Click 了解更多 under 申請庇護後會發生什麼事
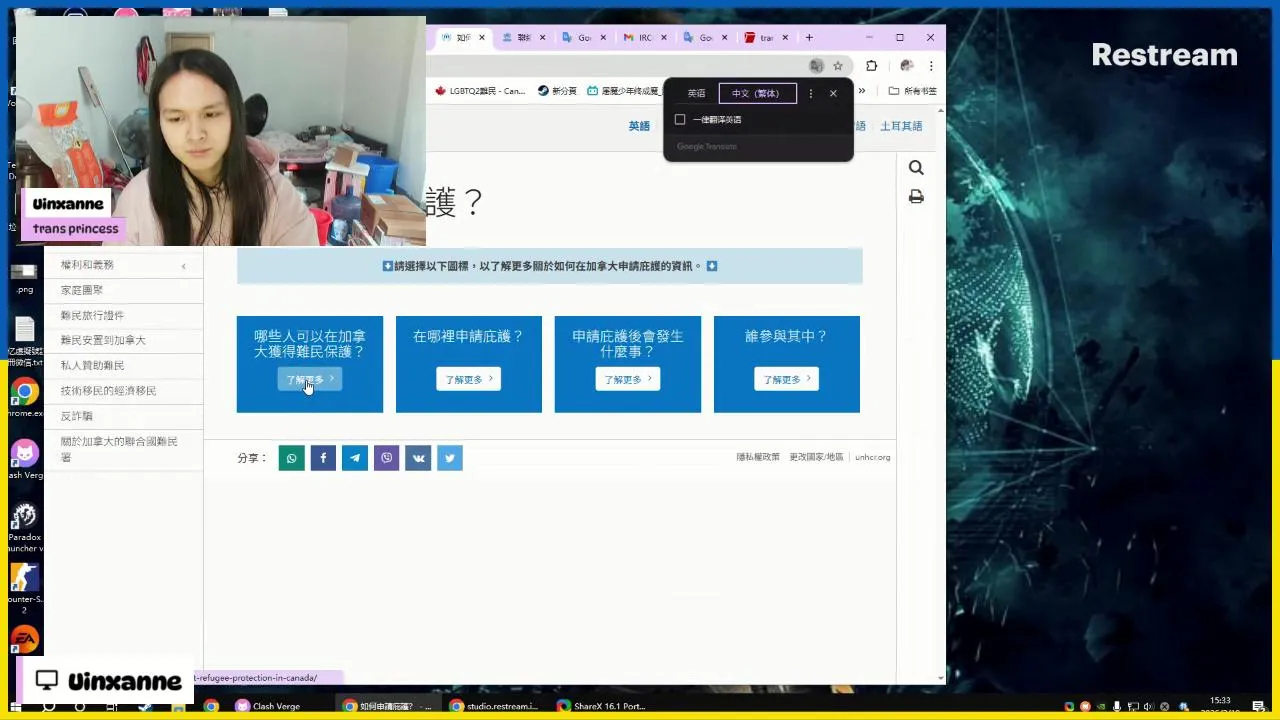This screenshot has height=720, width=1280. pyautogui.click(x=627, y=379)
